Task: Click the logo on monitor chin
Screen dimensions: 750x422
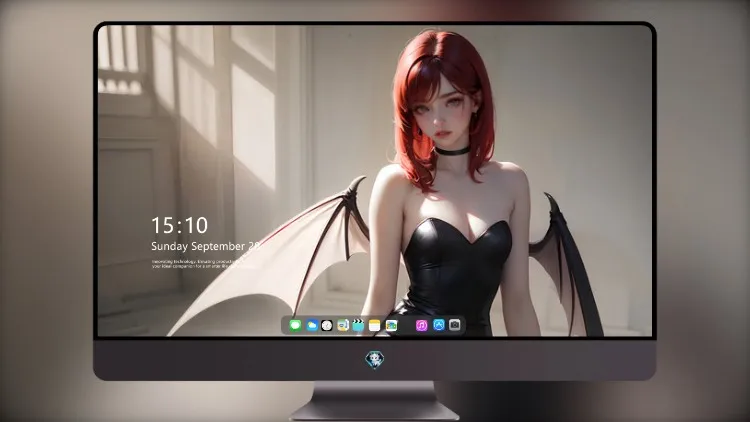Action: coord(375,360)
